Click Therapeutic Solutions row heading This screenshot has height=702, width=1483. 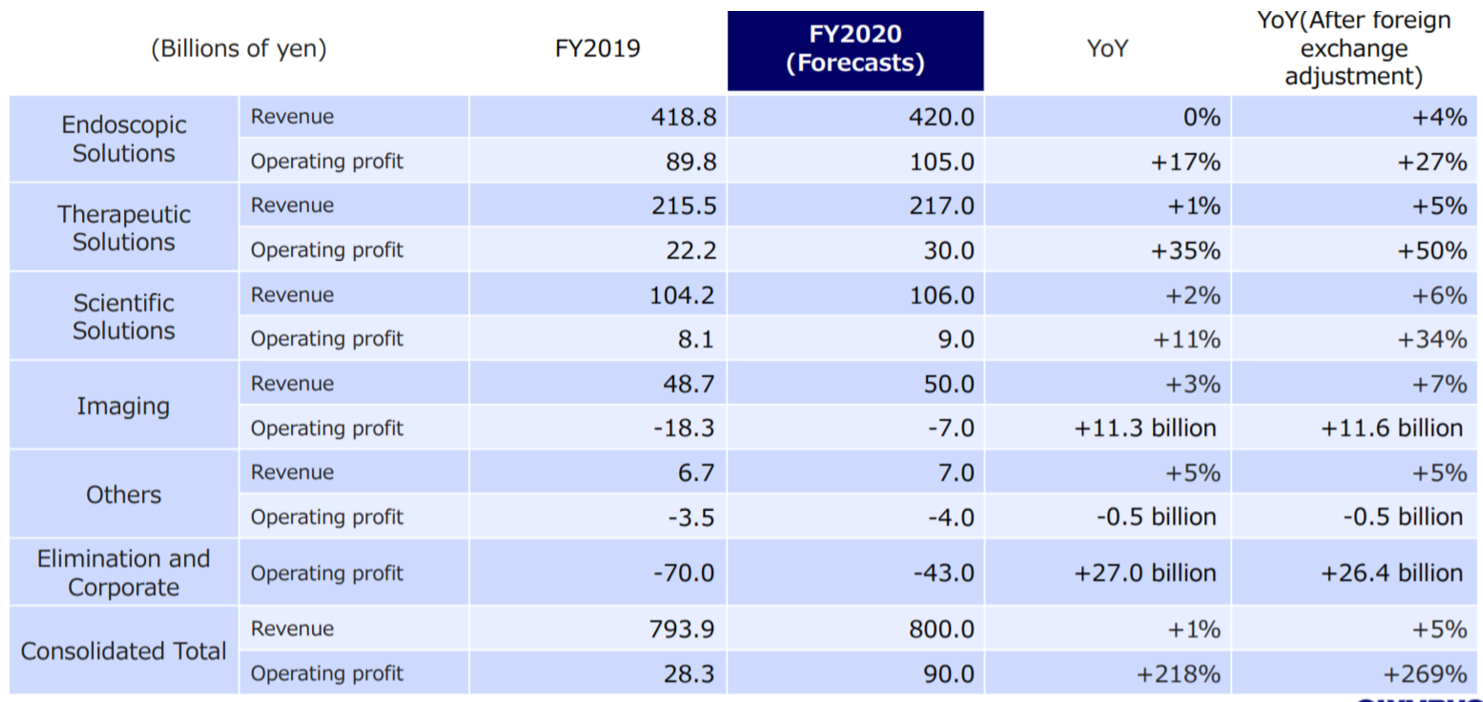[x=124, y=228]
